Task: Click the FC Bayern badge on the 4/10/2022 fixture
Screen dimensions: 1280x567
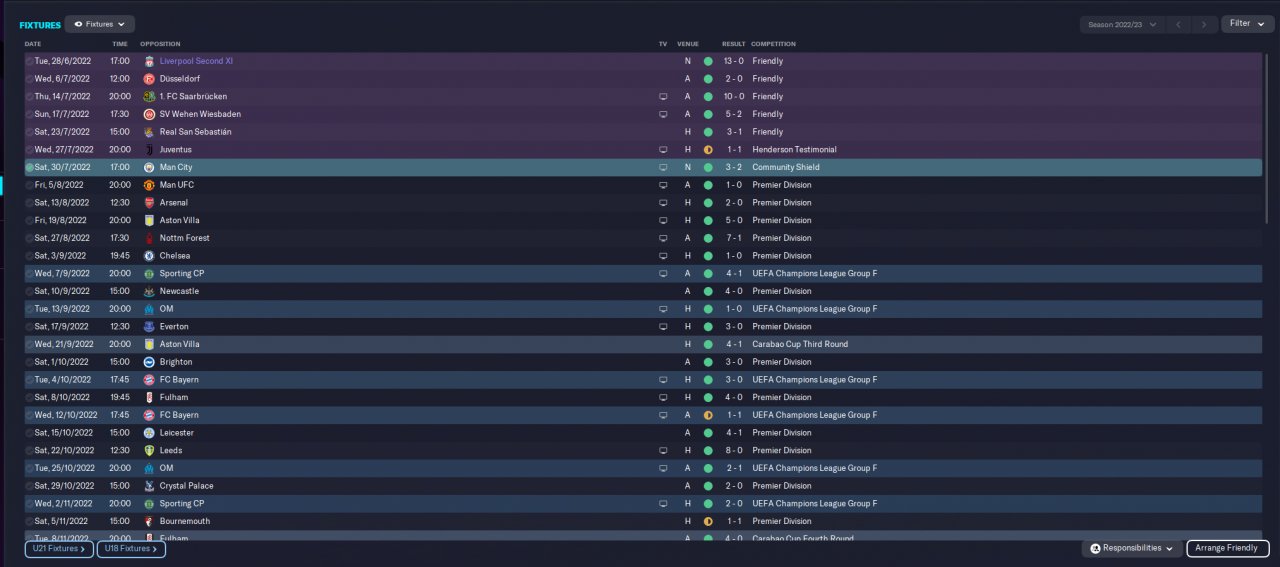Action: [x=149, y=380]
